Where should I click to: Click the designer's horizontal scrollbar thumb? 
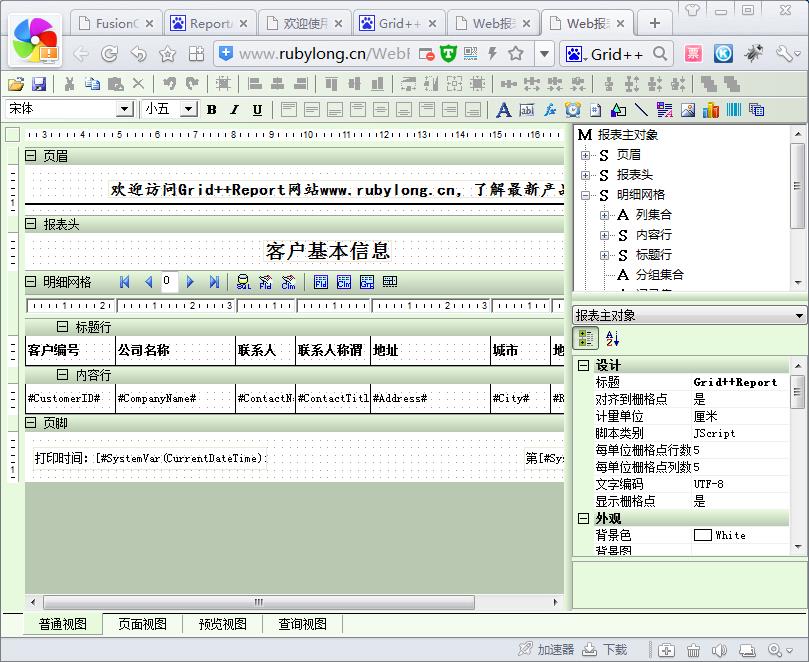(x=259, y=602)
